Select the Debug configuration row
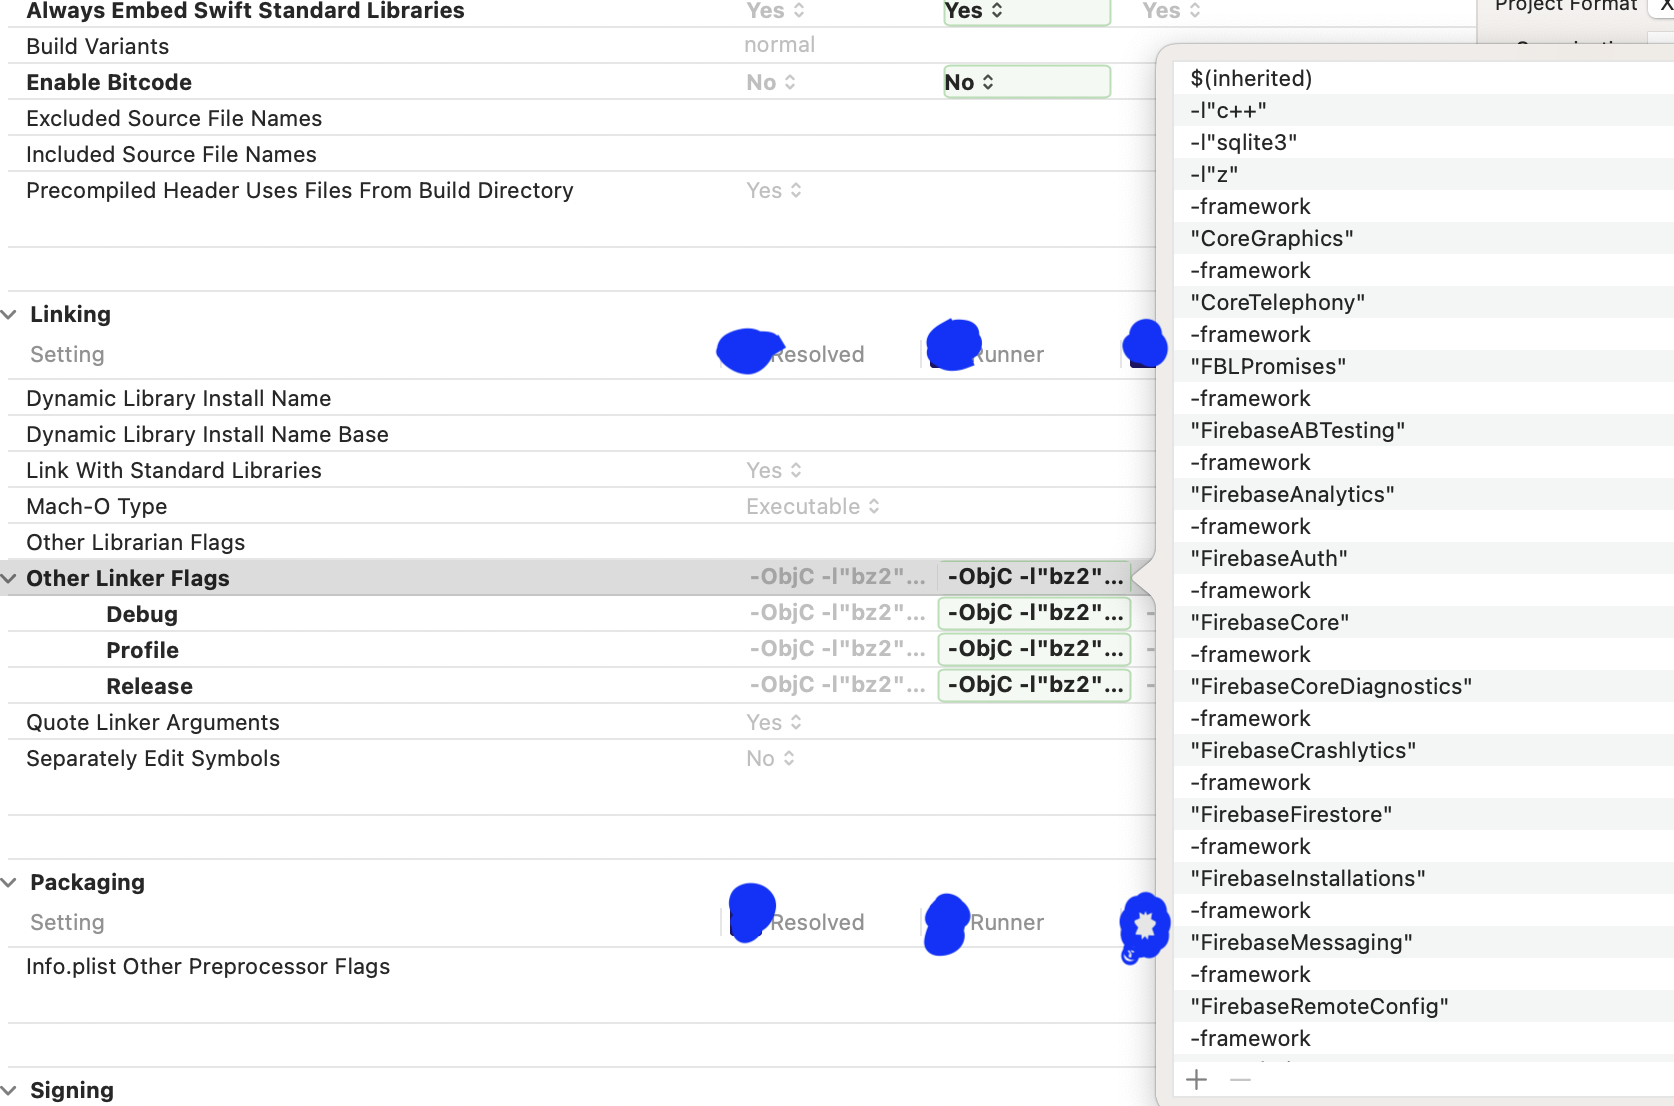 [581, 614]
